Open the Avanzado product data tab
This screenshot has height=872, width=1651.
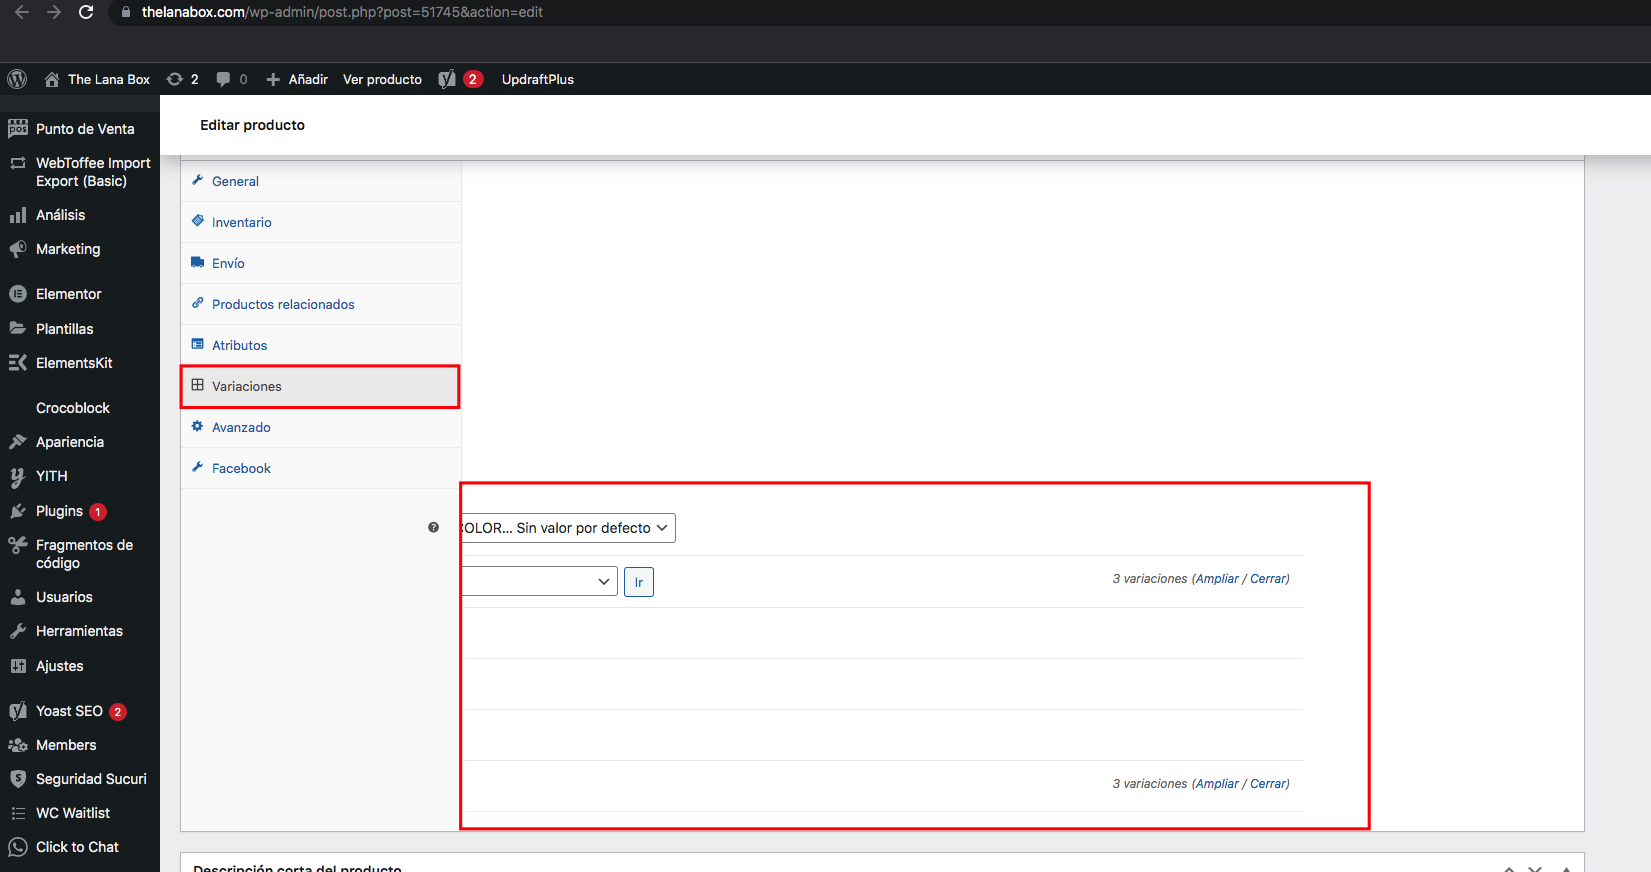(320, 427)
